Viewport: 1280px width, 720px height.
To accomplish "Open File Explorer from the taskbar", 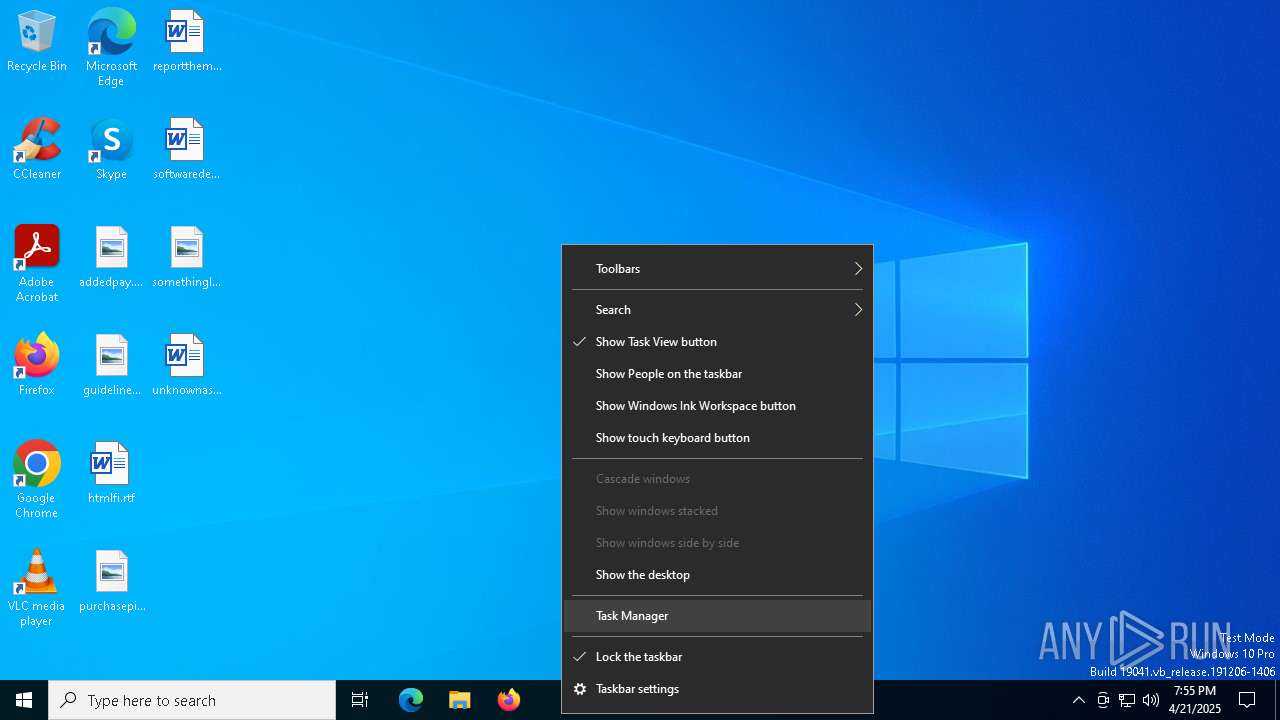I will point(460,700).
